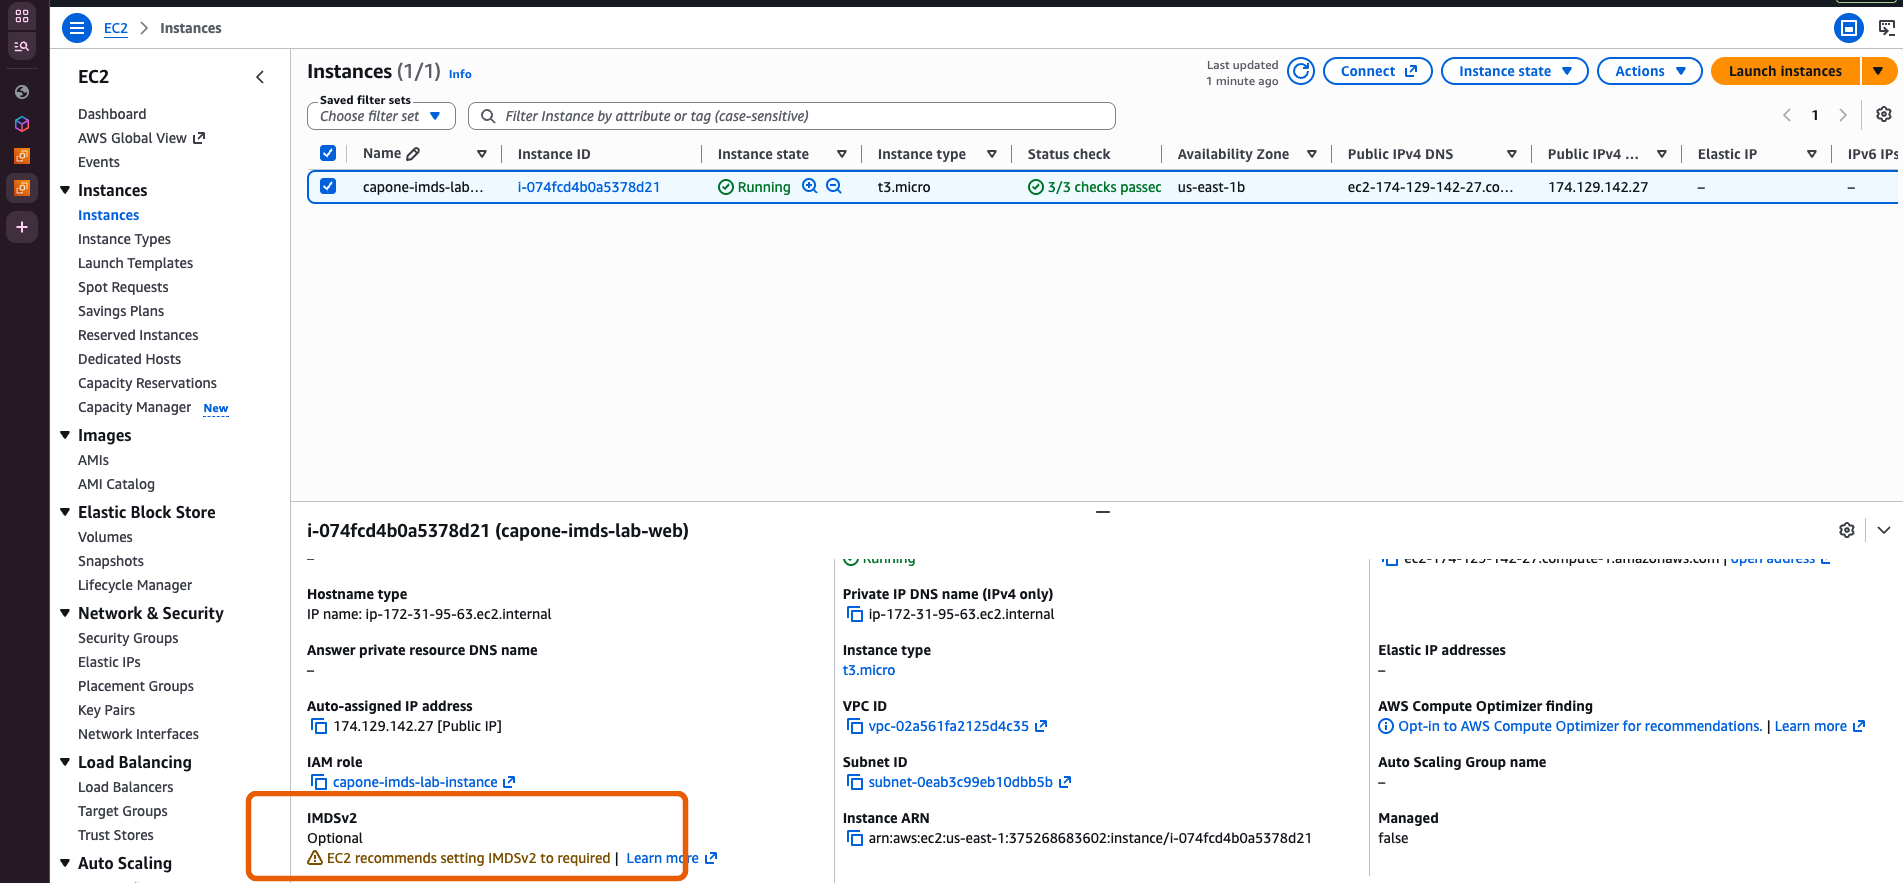Viewport: 1903px width, 883px height.
Task: Open the Instance state dropdown button
Action: pyautogui.click(x=1514, y=71)
